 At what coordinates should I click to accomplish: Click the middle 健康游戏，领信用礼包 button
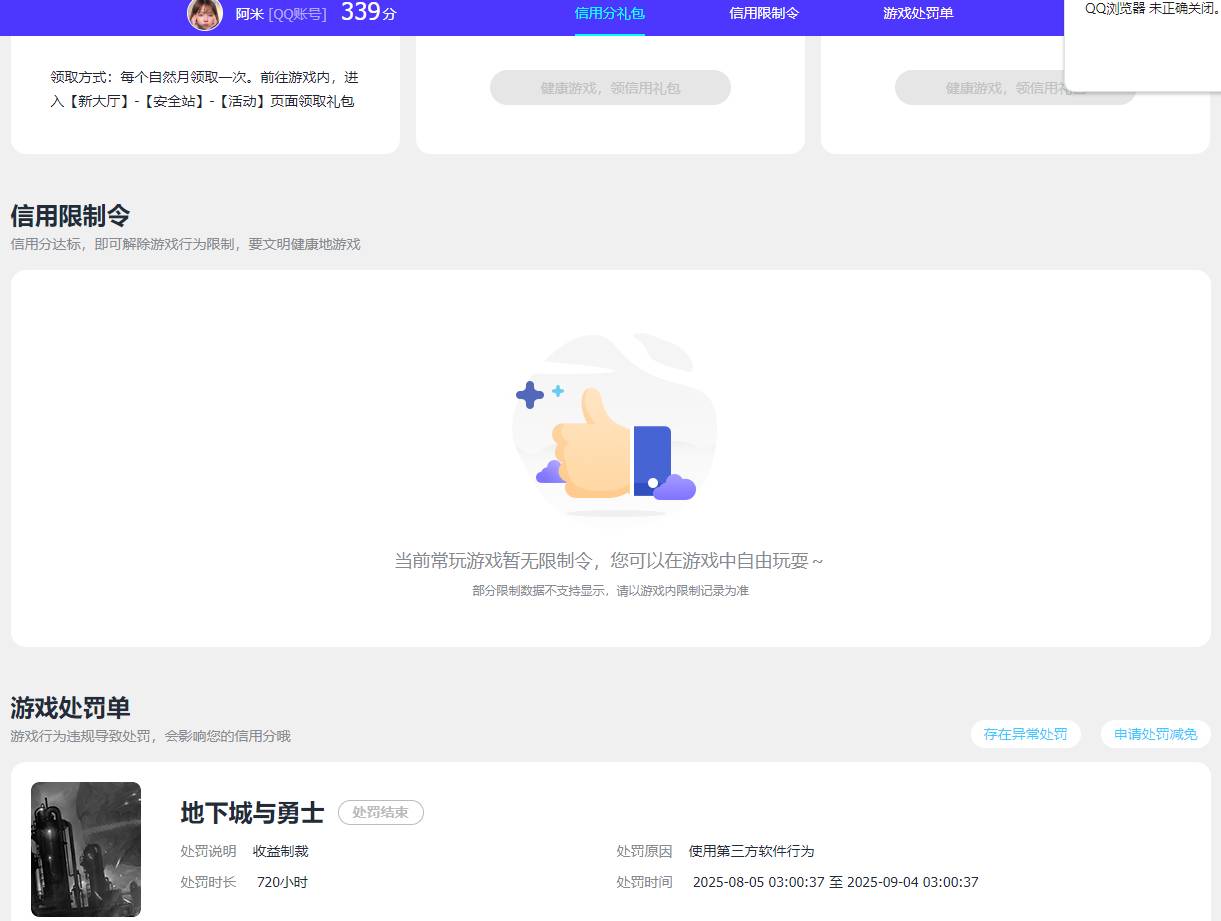pos(610,88)
